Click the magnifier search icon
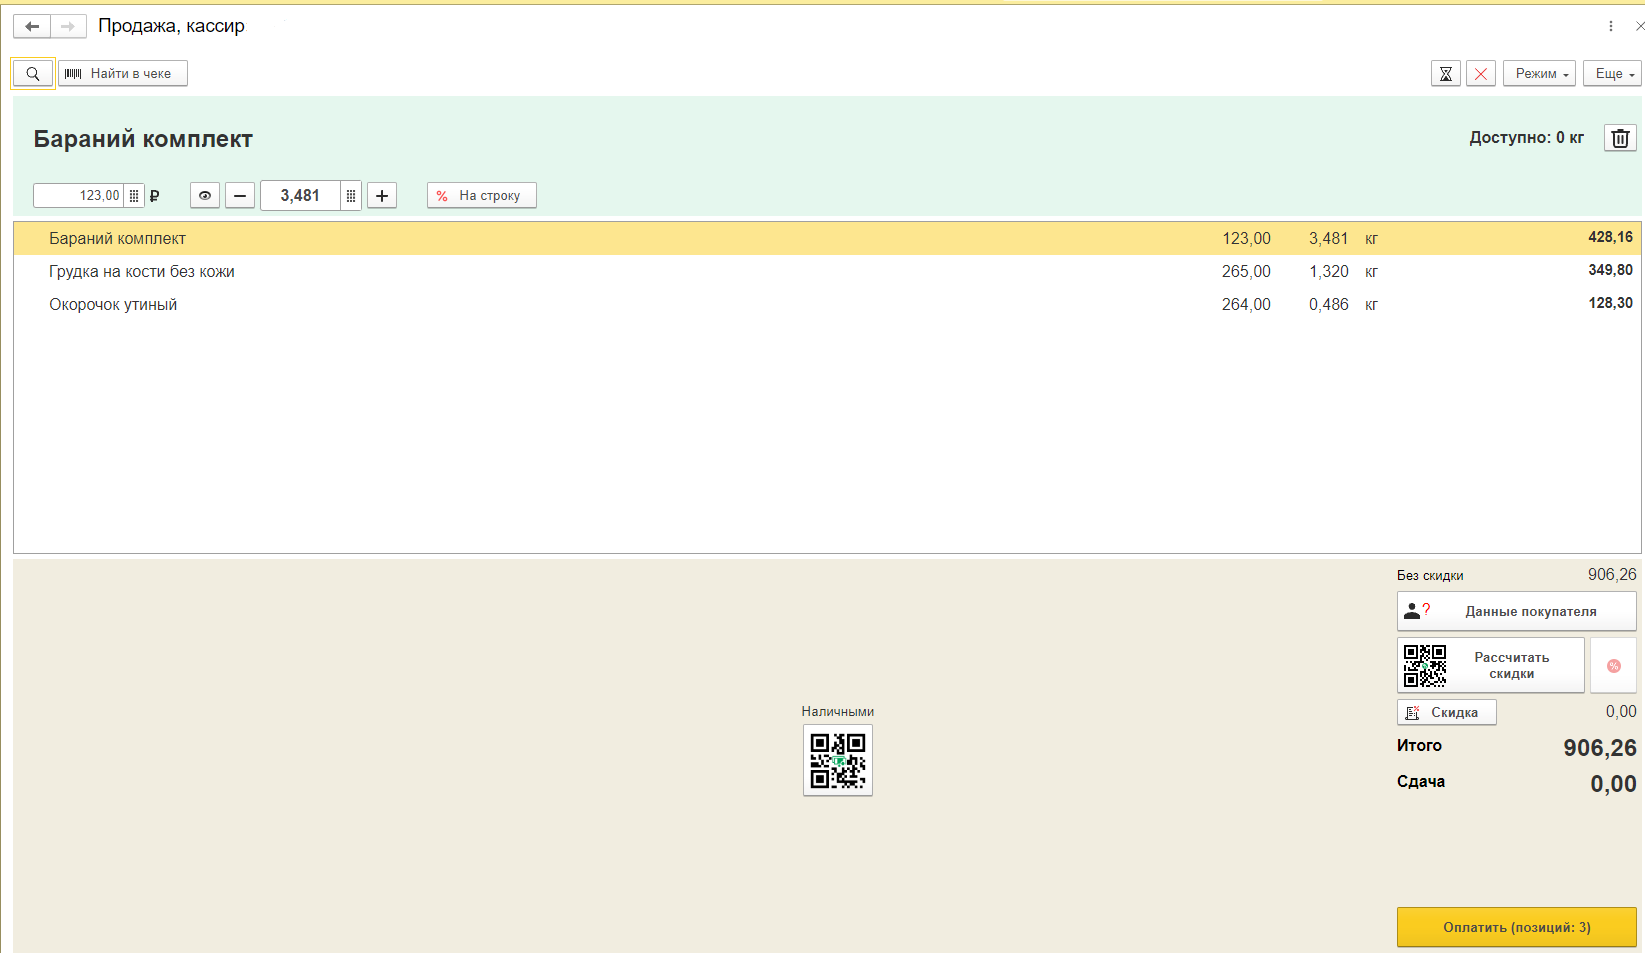Image resolution: width=1645 pixels, height=953 pixels. point(33,74)
